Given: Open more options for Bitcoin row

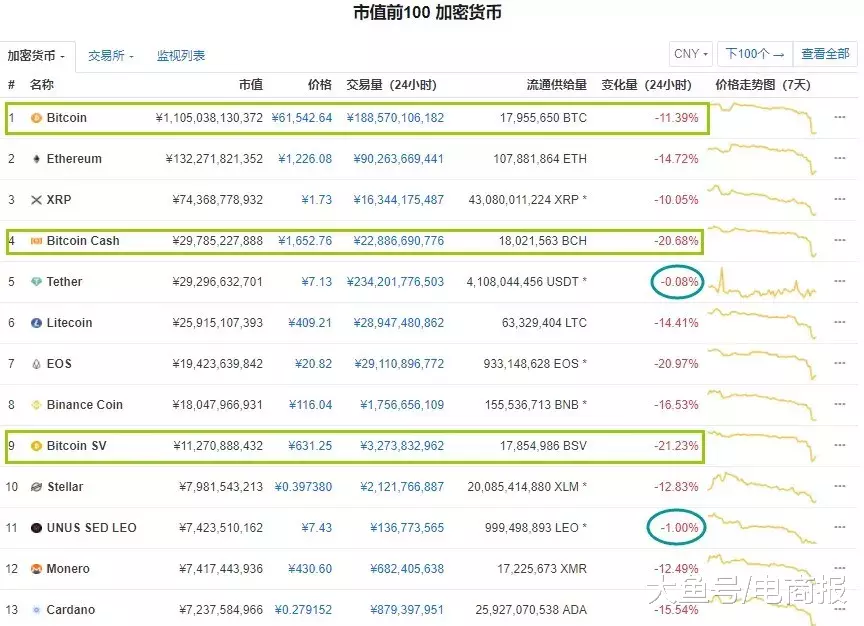Looking at the screenshot, I should coord(840,117).
